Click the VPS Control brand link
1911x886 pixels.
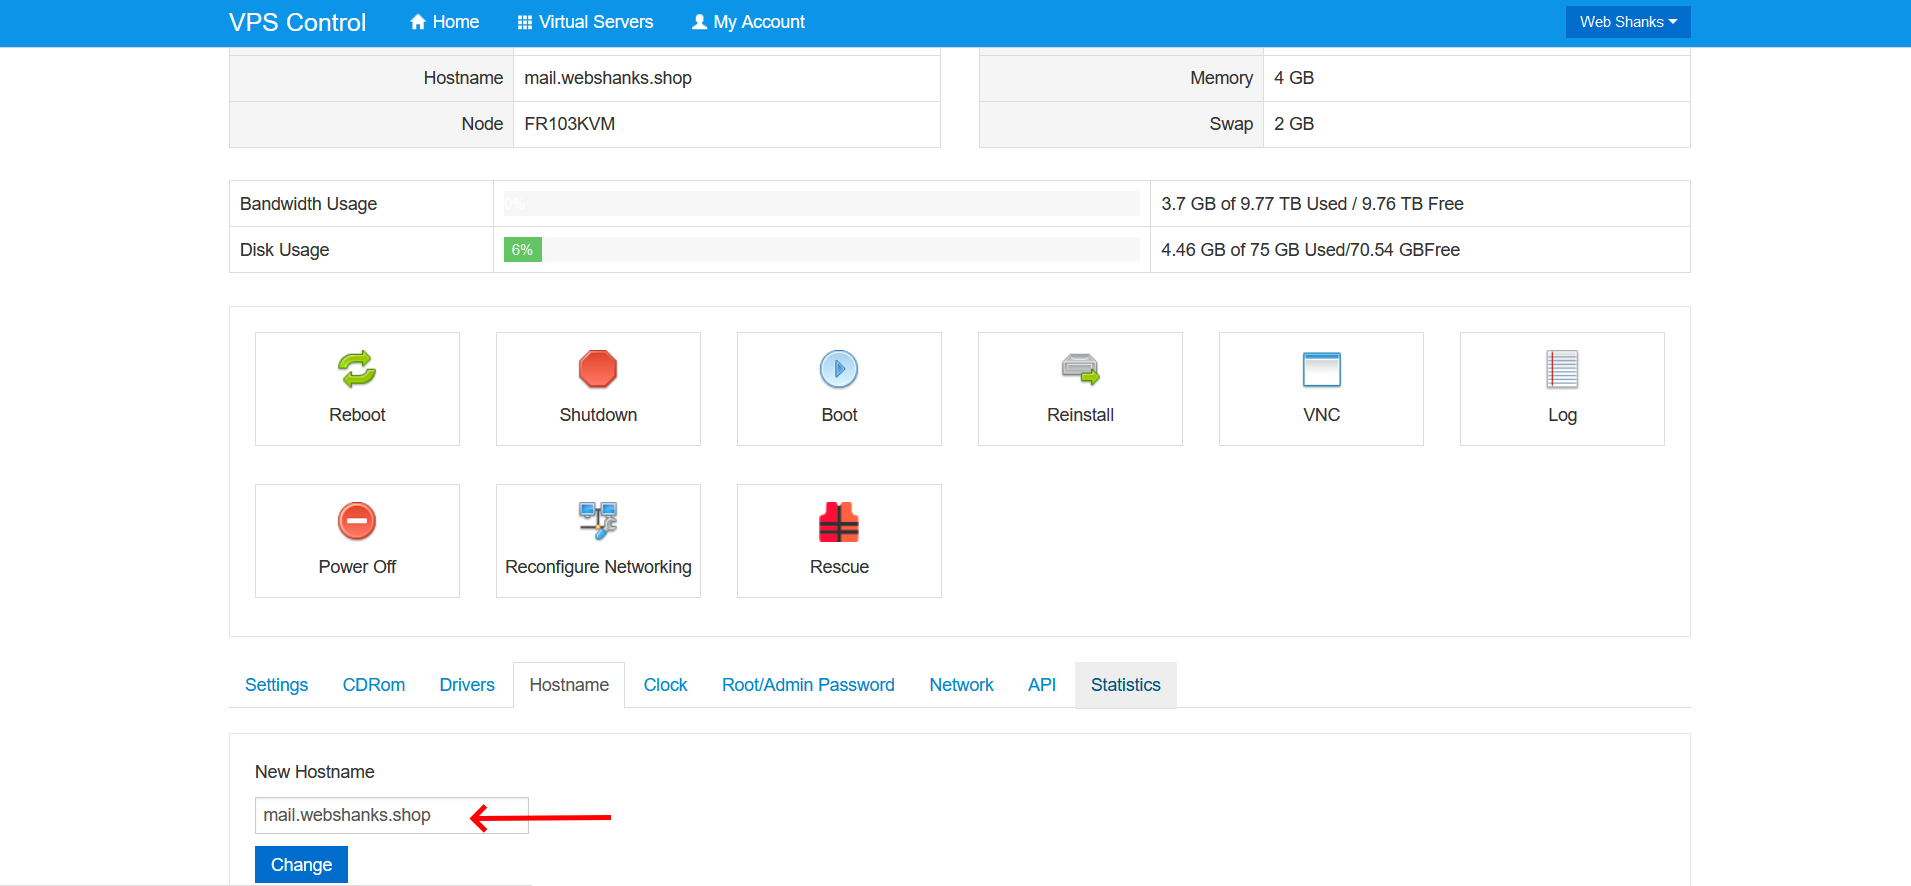click(297, 22)
